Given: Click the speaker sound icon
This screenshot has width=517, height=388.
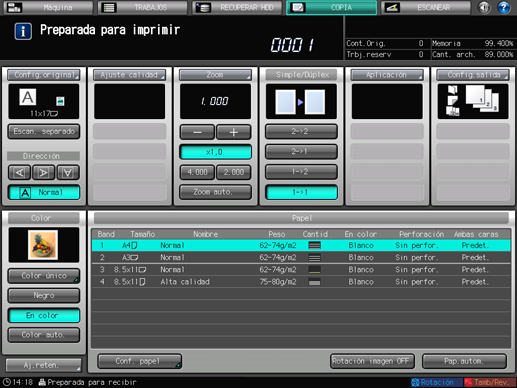Looking at the screenshot, I should pyautogui.click(x=484, y=7).
